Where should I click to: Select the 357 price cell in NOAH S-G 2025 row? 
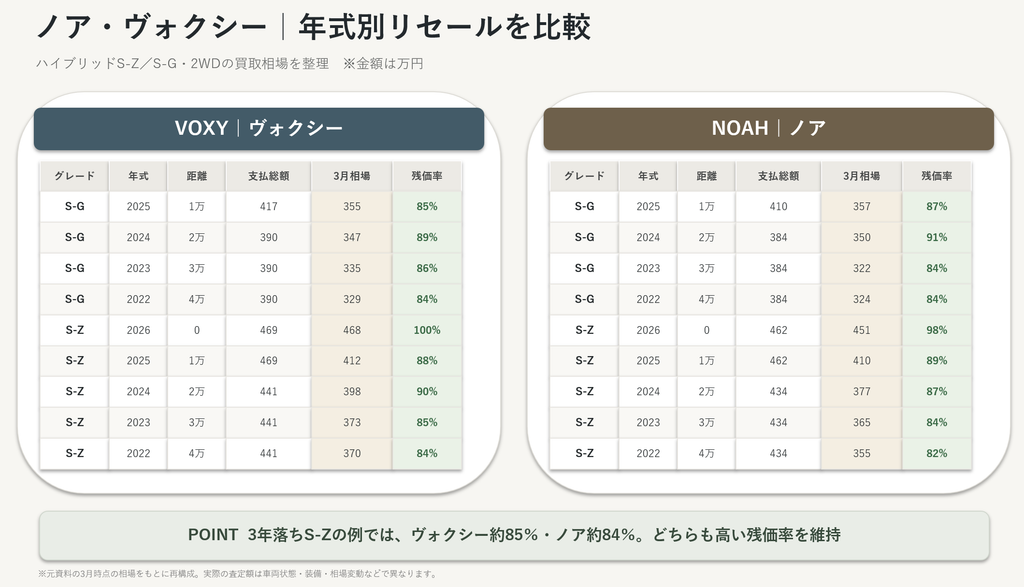[861, 206]
